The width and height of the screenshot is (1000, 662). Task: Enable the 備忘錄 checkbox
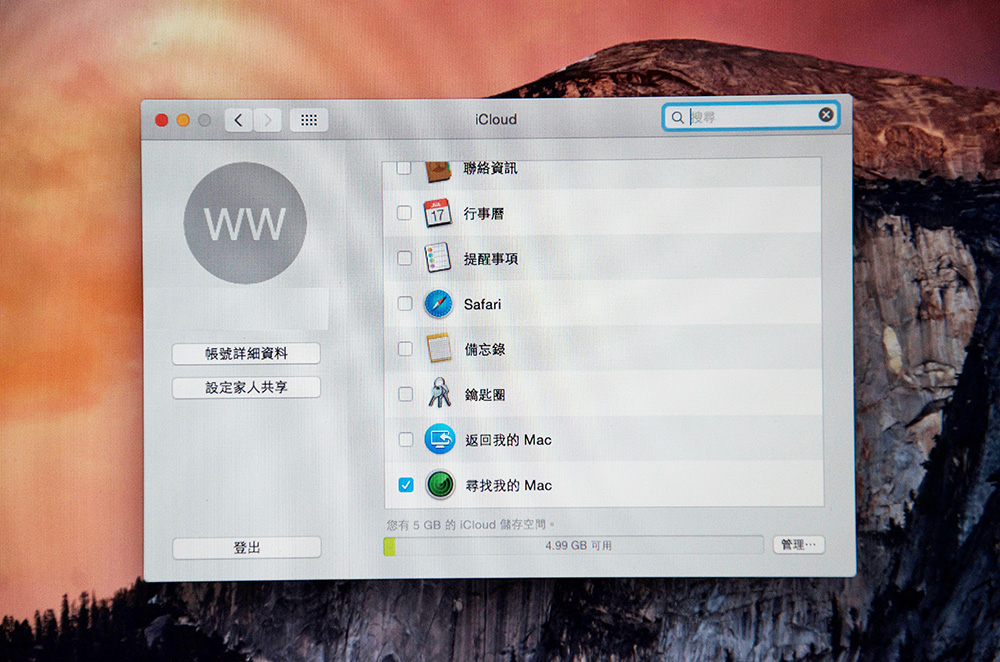(x=405, y=349)
